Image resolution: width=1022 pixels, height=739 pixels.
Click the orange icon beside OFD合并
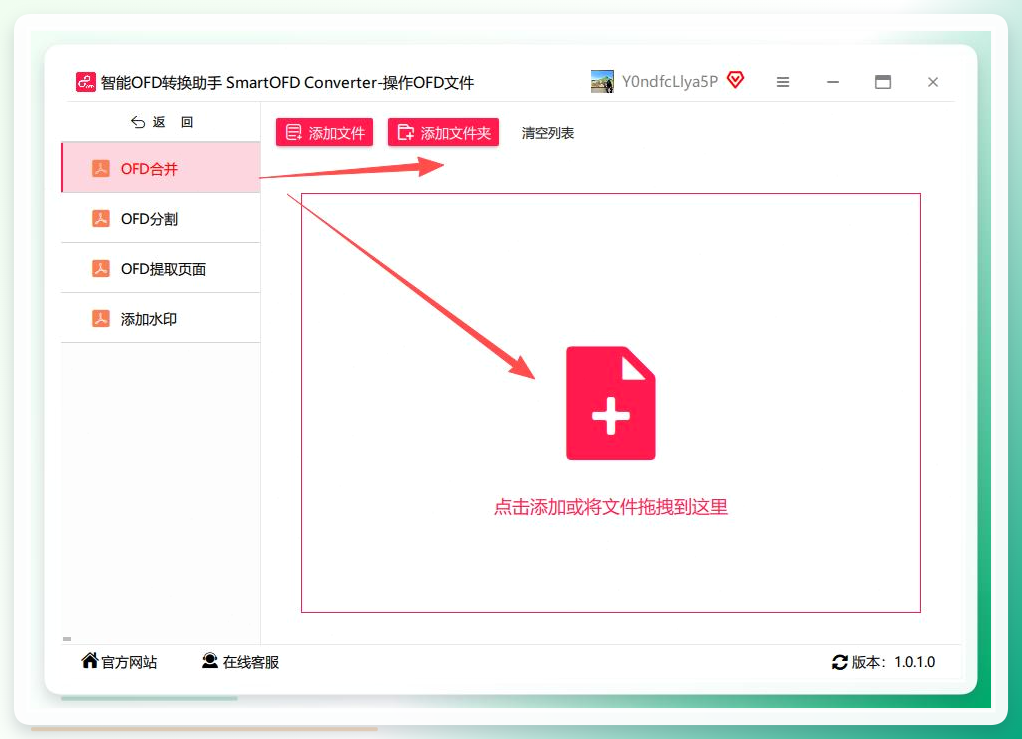[100, 168]
